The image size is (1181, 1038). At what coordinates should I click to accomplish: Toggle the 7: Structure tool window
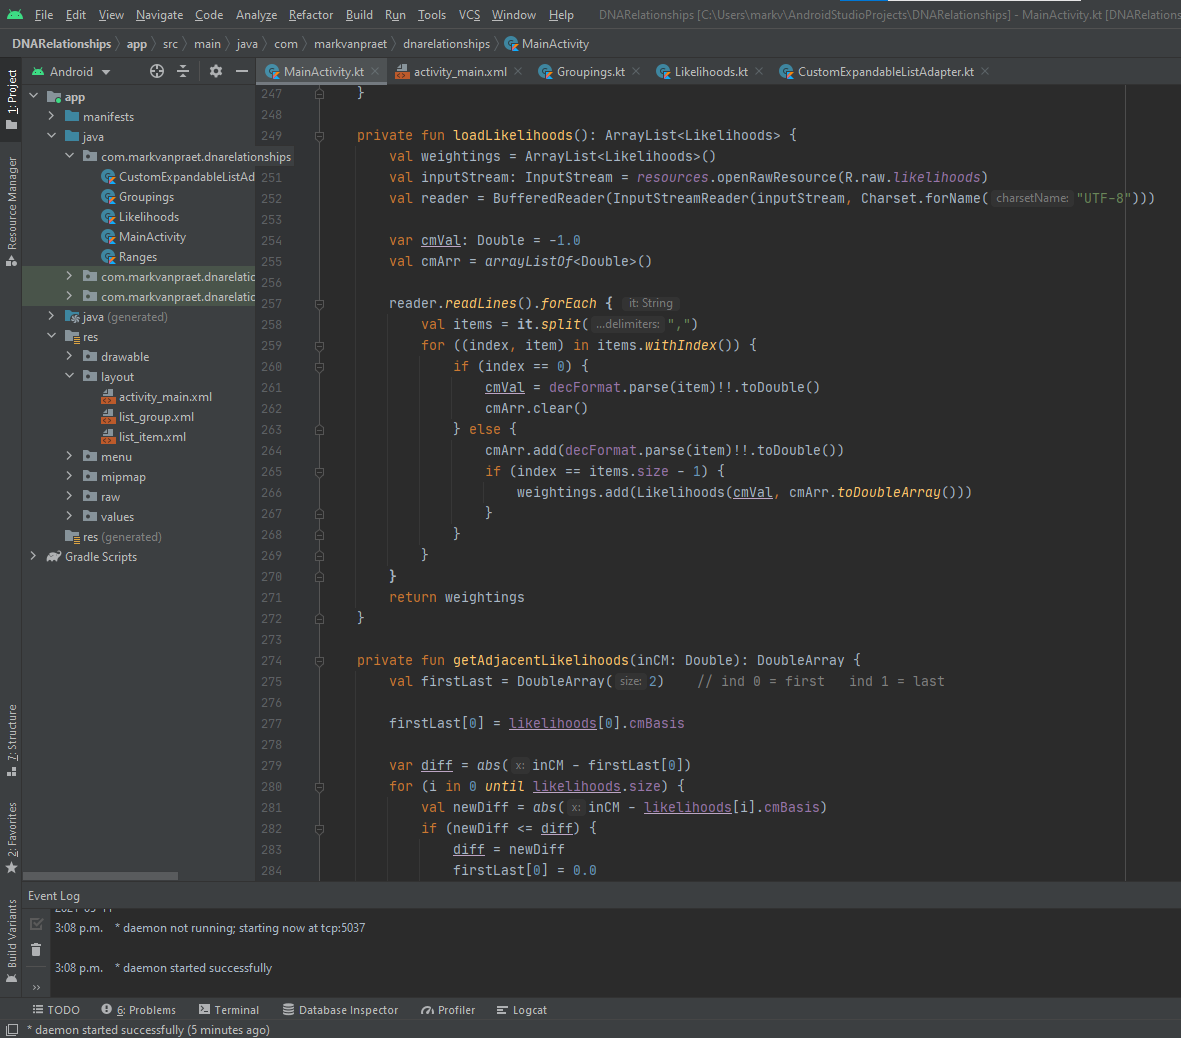[12, 740]
